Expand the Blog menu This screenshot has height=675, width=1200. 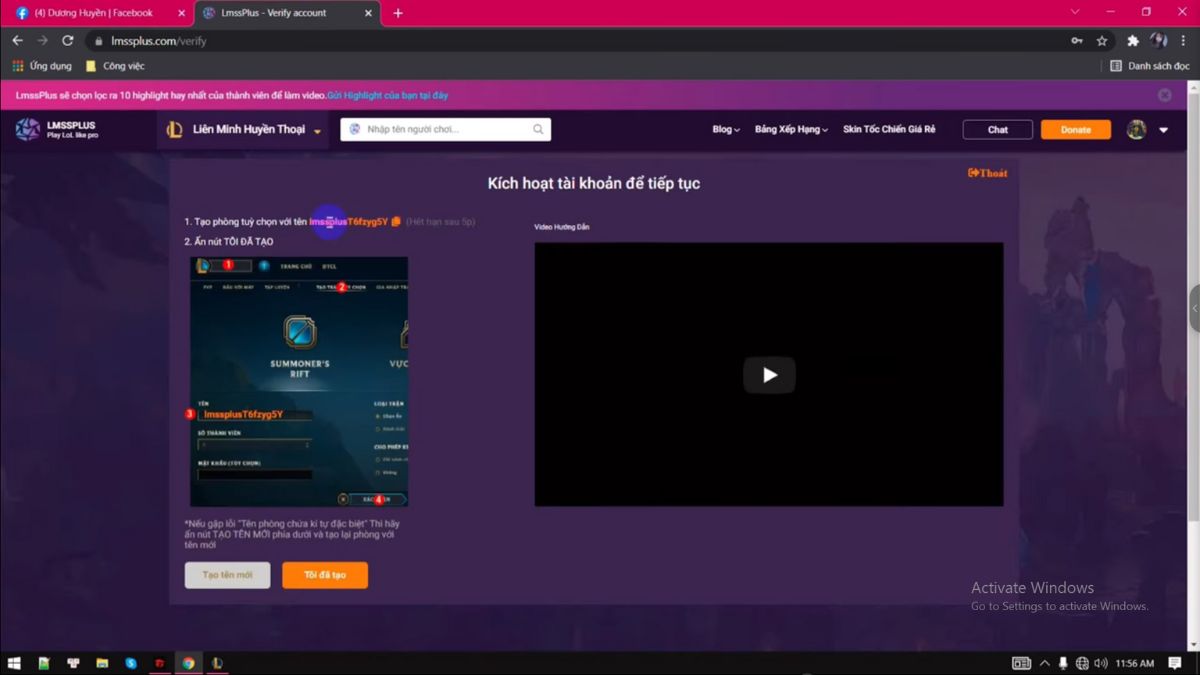[726, 129]
